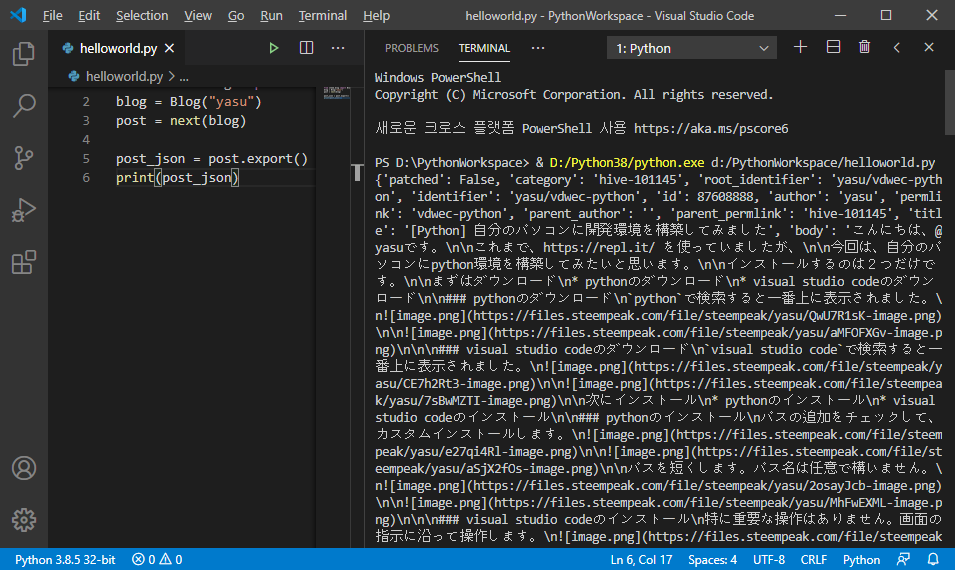Click the VS Code logo icon
The image size is (955, 570).
tap(18, 15)
